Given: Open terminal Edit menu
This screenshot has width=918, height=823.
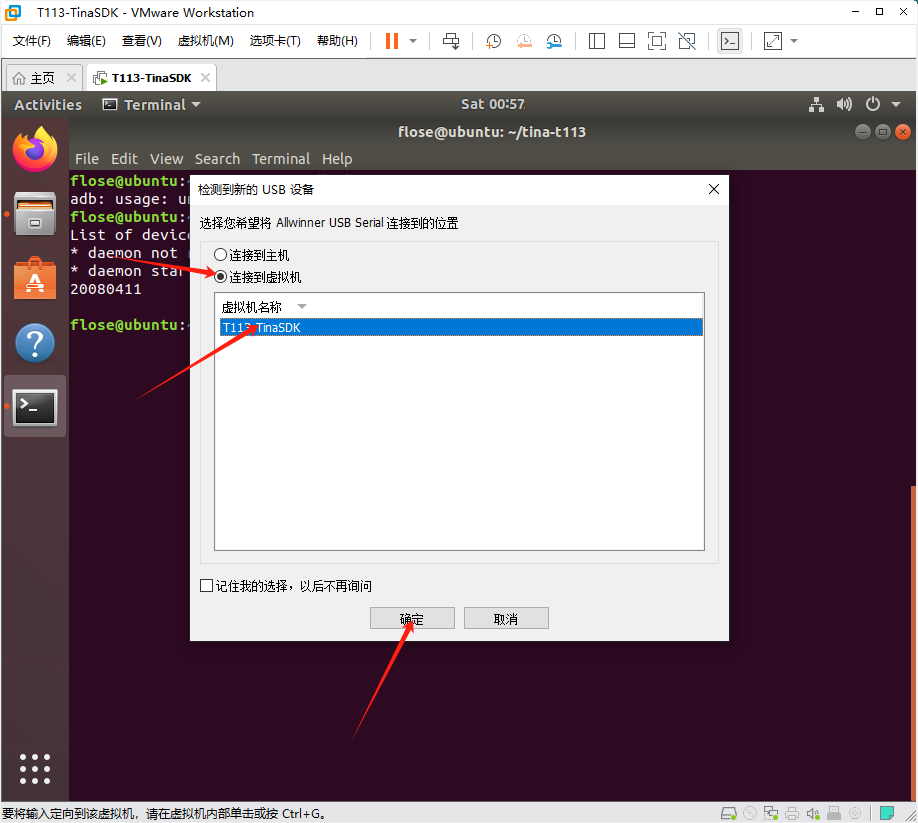Looking at the screenshot, I should 124,159.
